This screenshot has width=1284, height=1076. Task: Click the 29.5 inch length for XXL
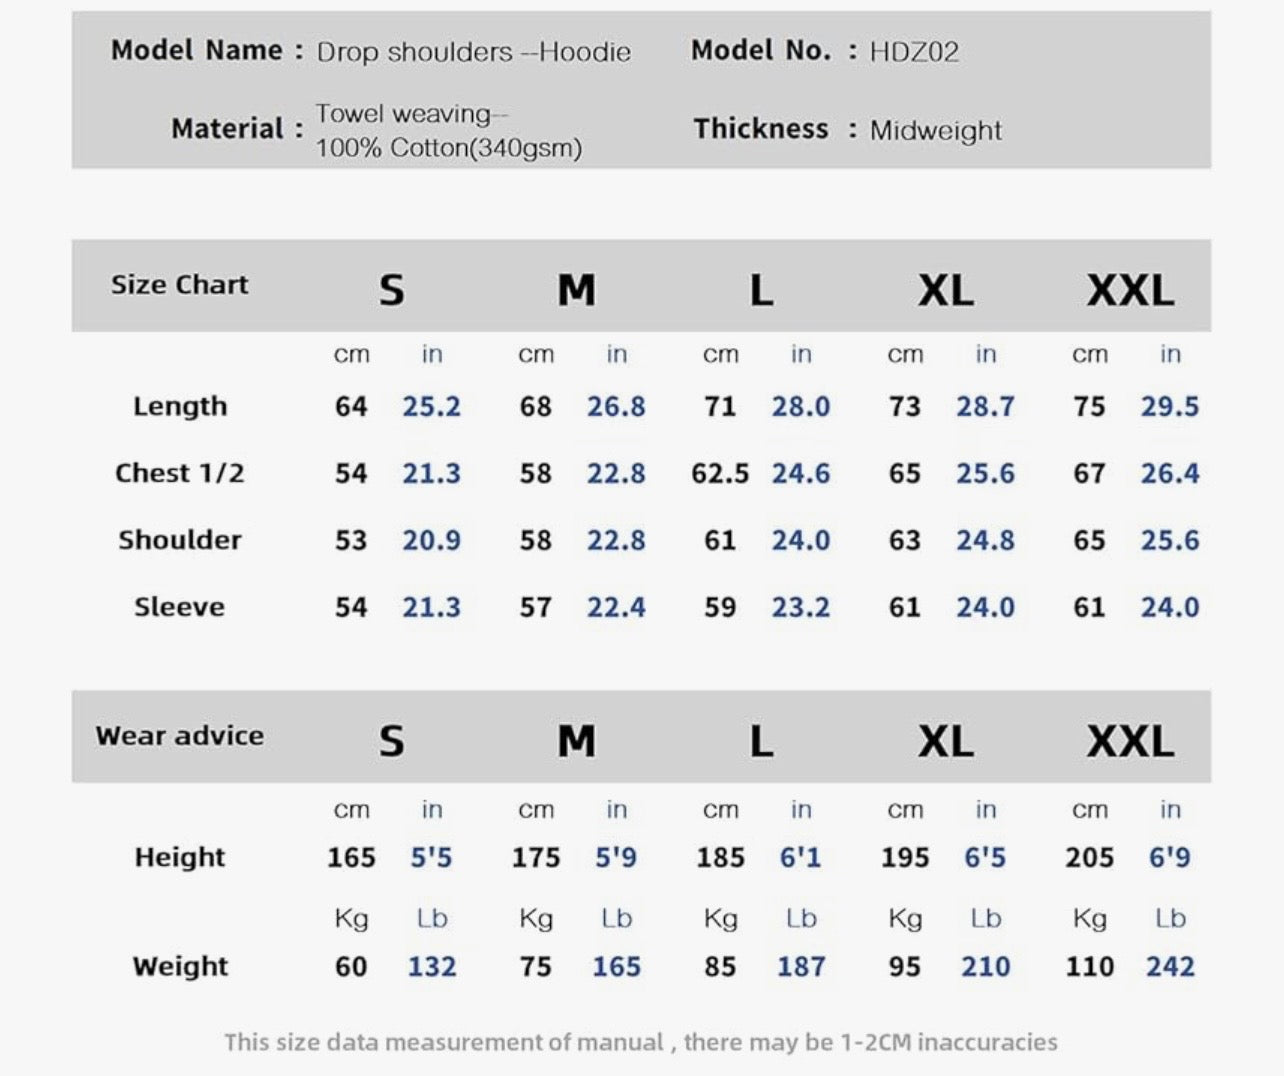pyautogui.click(x=1170, y=406)
